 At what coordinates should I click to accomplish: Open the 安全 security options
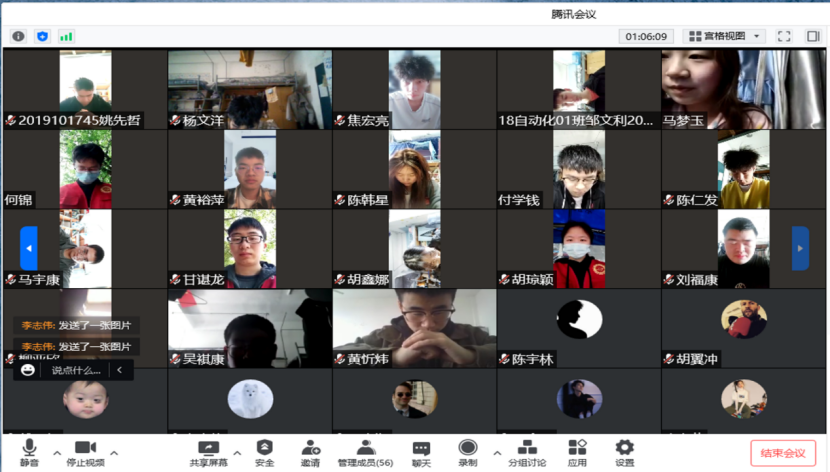click(x=265, y=453)
